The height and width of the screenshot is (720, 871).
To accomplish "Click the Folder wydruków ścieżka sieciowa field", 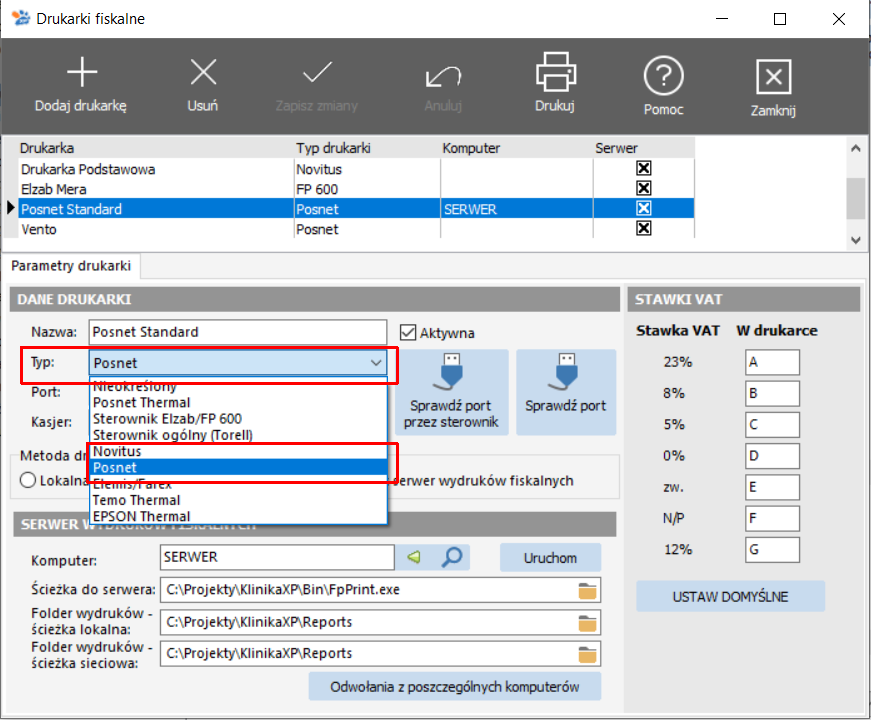I will (369, 654).
